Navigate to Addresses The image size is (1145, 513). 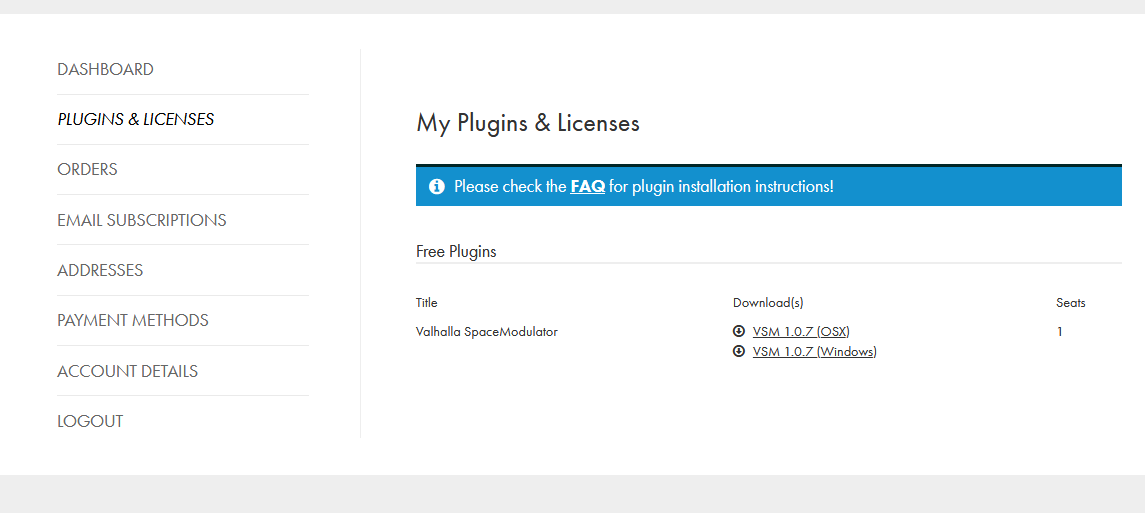point(100,270)
